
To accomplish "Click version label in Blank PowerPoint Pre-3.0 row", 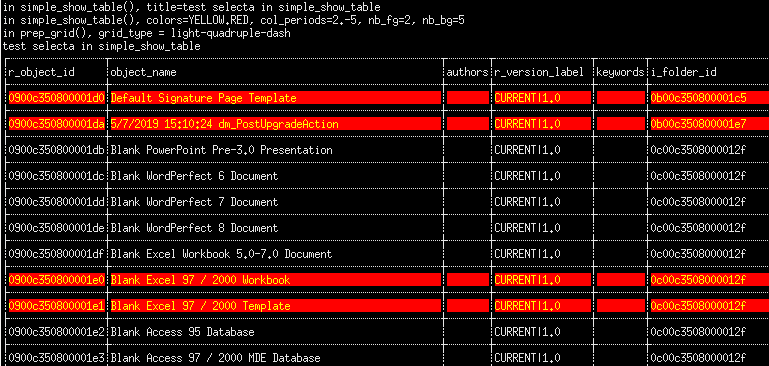I will [x=527, y=150].
